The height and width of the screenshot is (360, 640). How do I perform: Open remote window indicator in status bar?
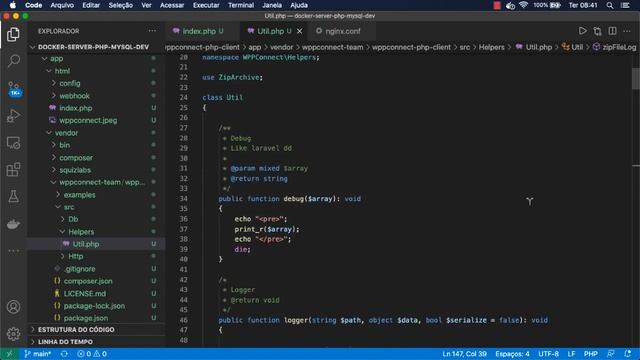pyautogui.click(x=9, y=354)
